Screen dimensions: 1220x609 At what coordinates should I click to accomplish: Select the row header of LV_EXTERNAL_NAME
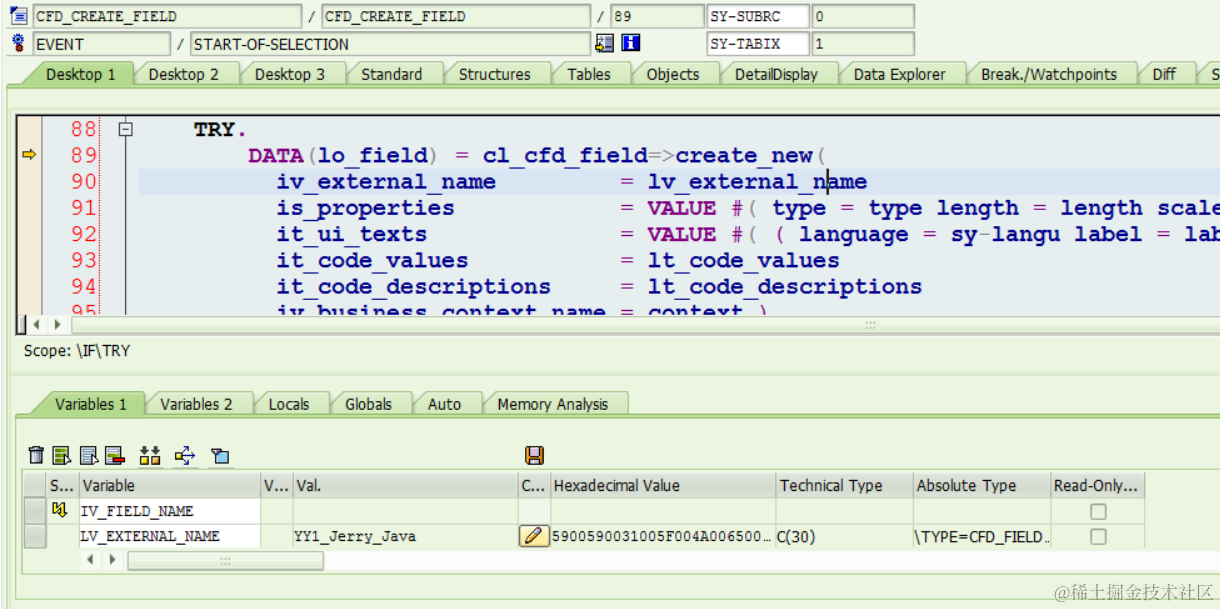point(35,536)
